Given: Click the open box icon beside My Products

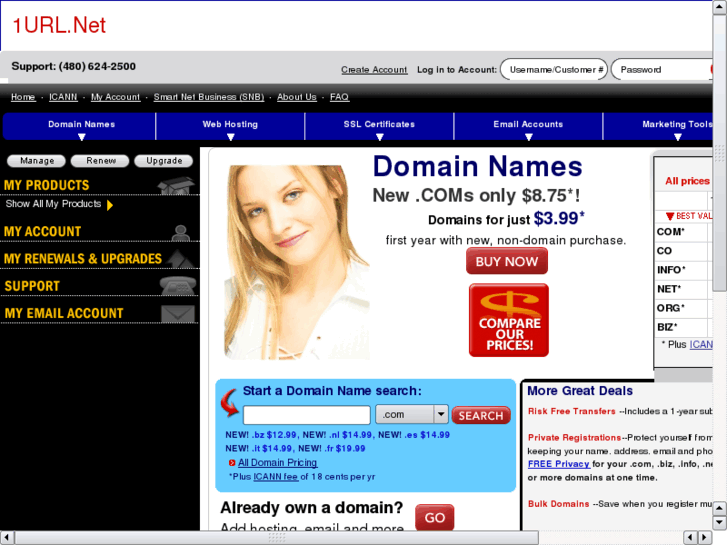Looking at the screenshot, I should tap(176, 185).
